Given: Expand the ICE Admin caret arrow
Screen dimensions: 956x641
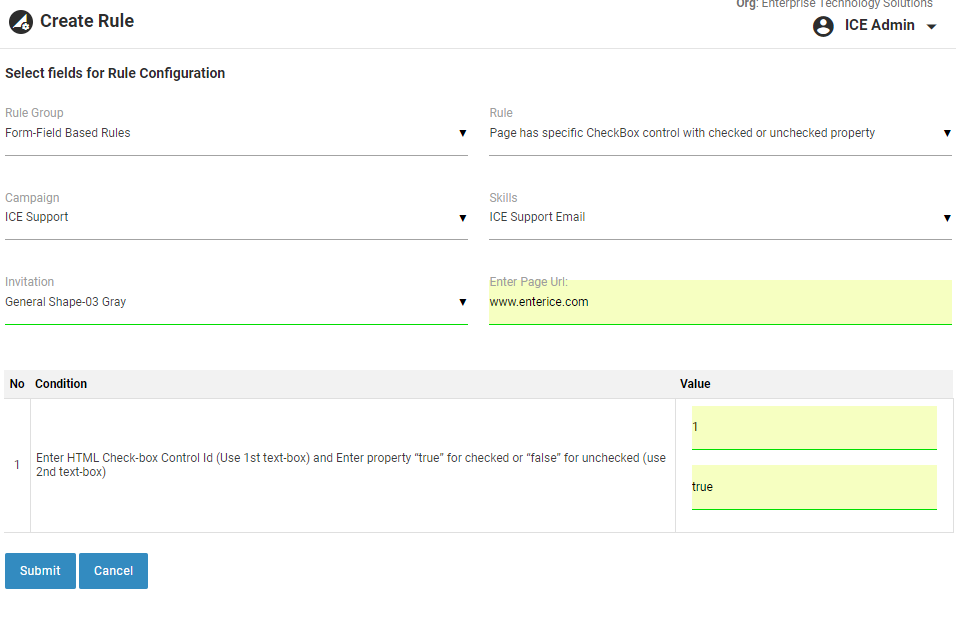Looking at the screenshot, I should point(932,27).
